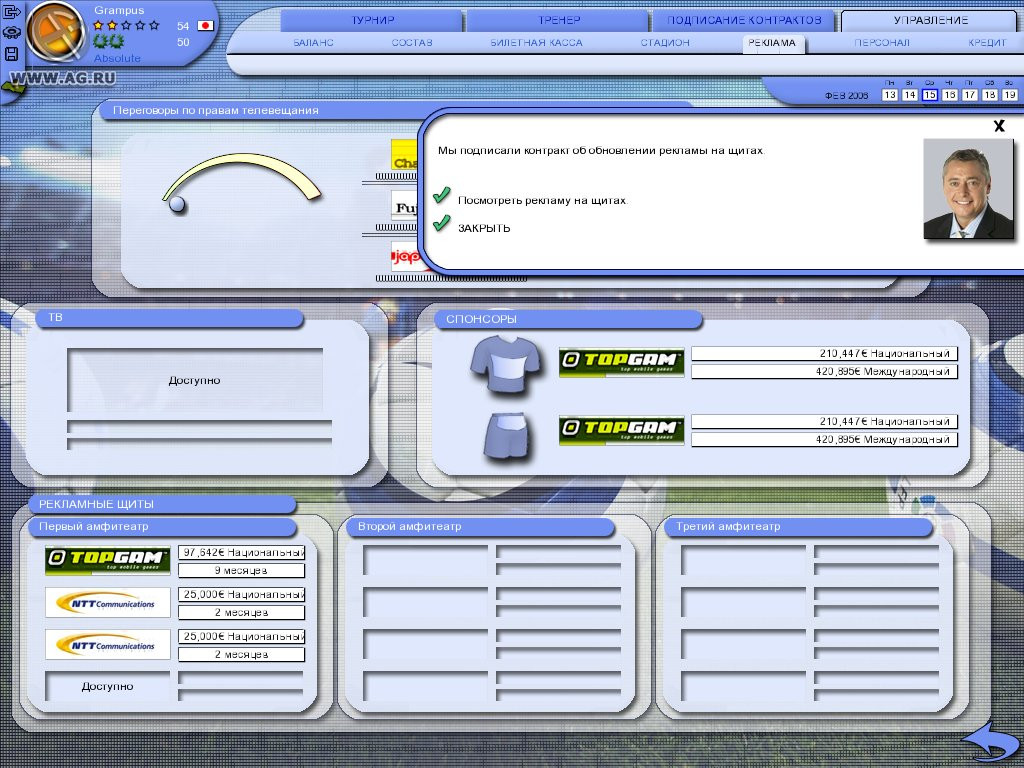Open the ТРЕНЕР tab
The width and height of the screenshot is (1024, 768).
tap(559, 20)
